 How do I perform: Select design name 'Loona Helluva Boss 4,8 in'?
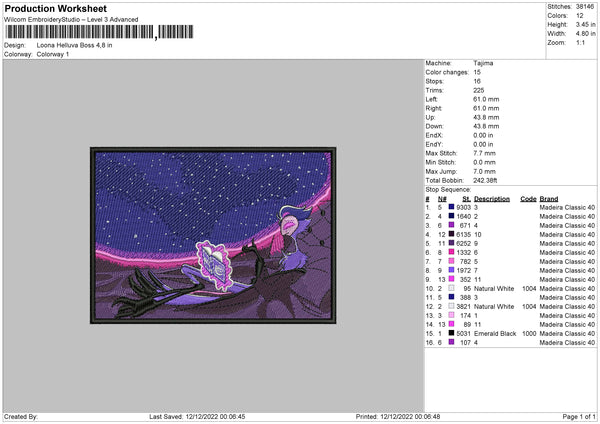coord(75,45)
